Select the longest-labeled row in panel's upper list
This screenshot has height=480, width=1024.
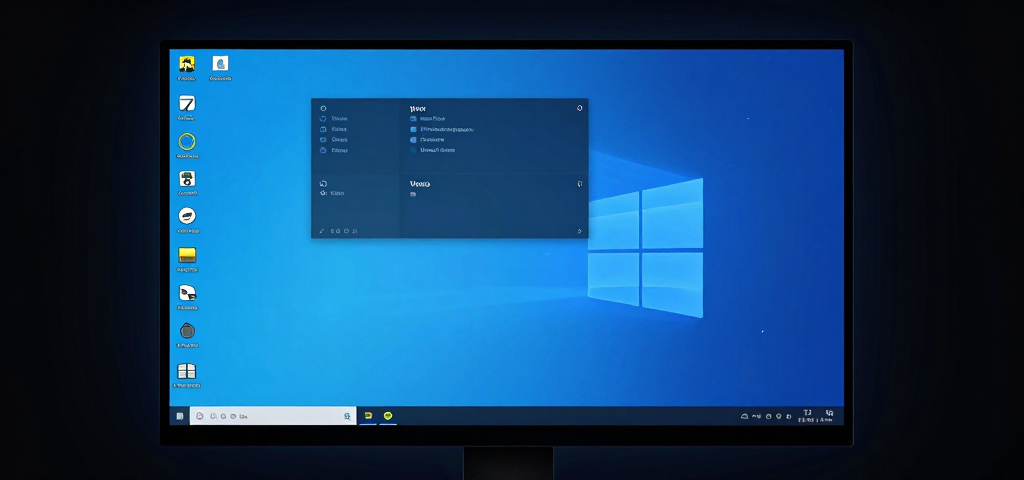tap(442, 129)
